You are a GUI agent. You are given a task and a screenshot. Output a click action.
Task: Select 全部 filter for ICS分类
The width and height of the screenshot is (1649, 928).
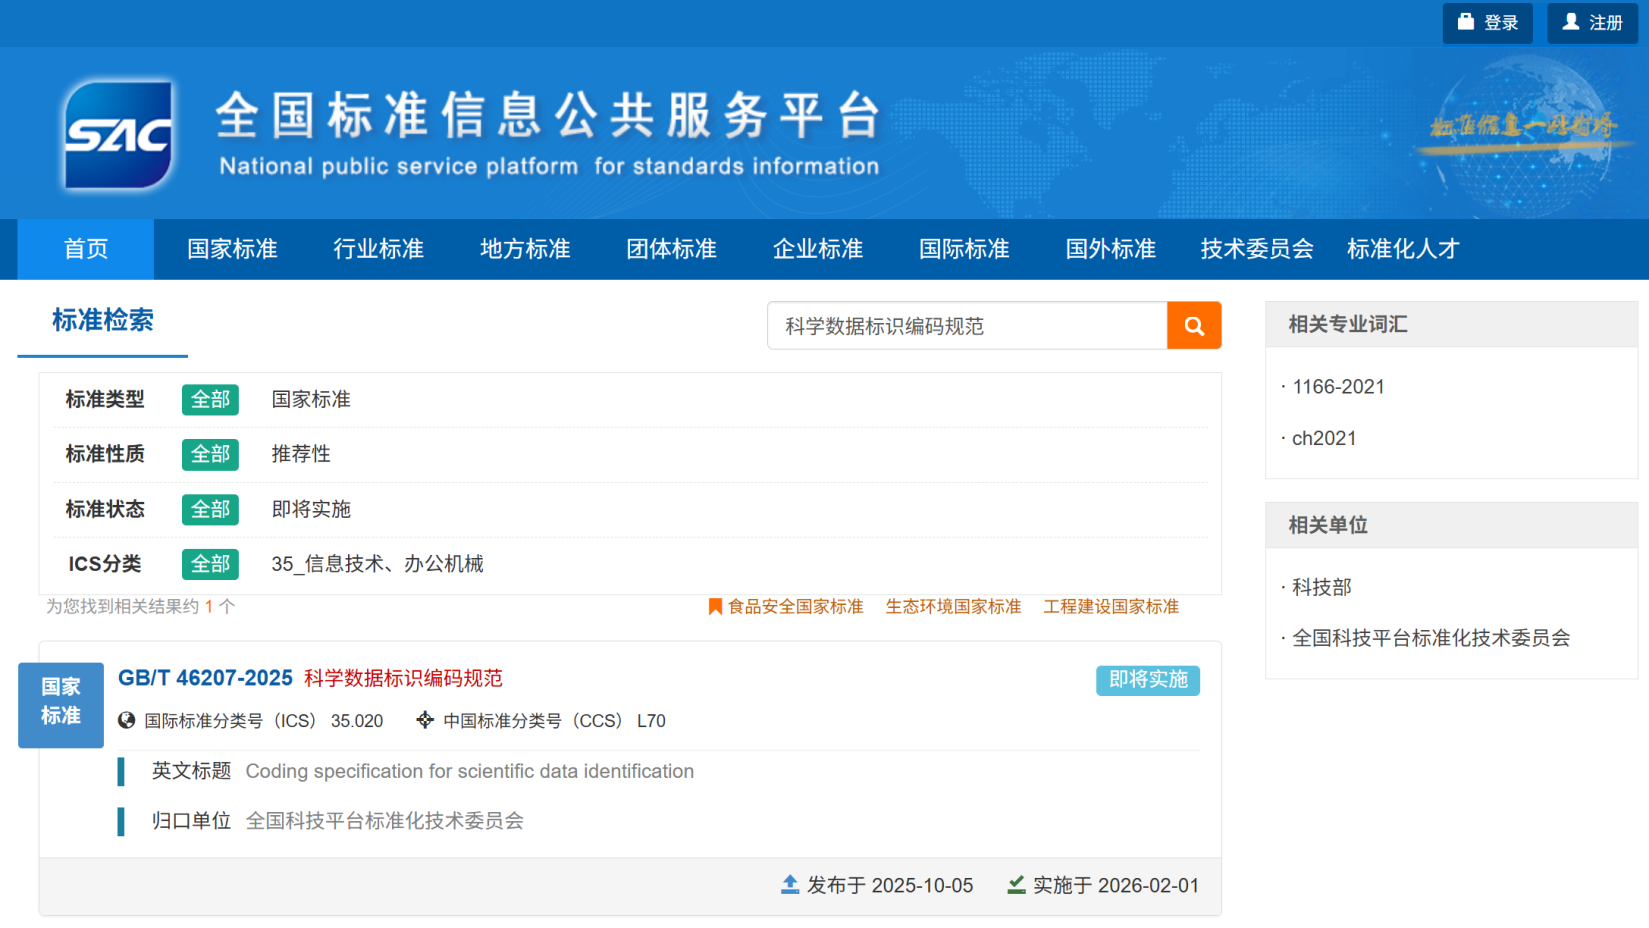tap(210, 564)
